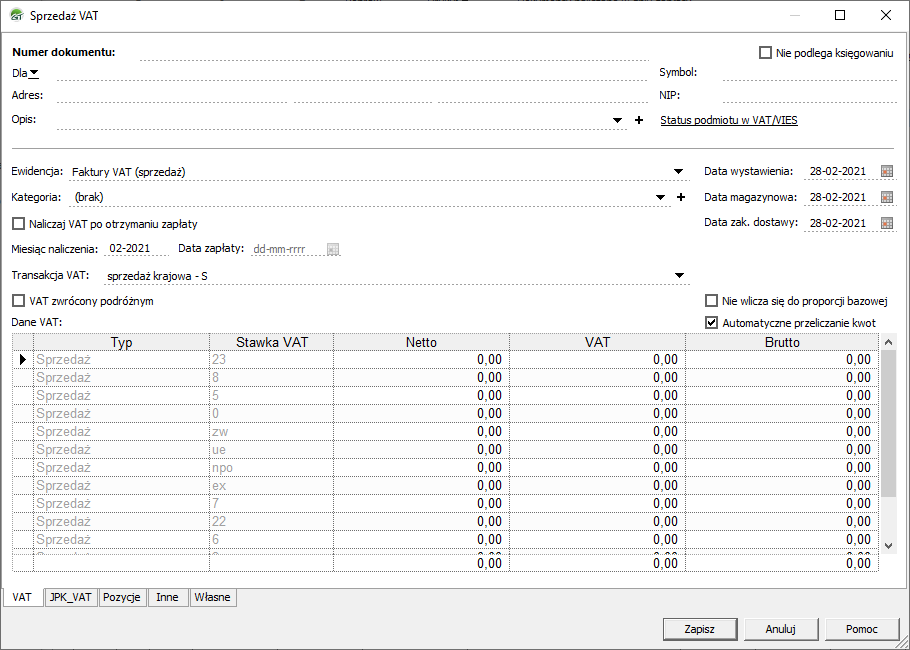Click the Typ column header

pyautogui.click(x=121, y=342)
